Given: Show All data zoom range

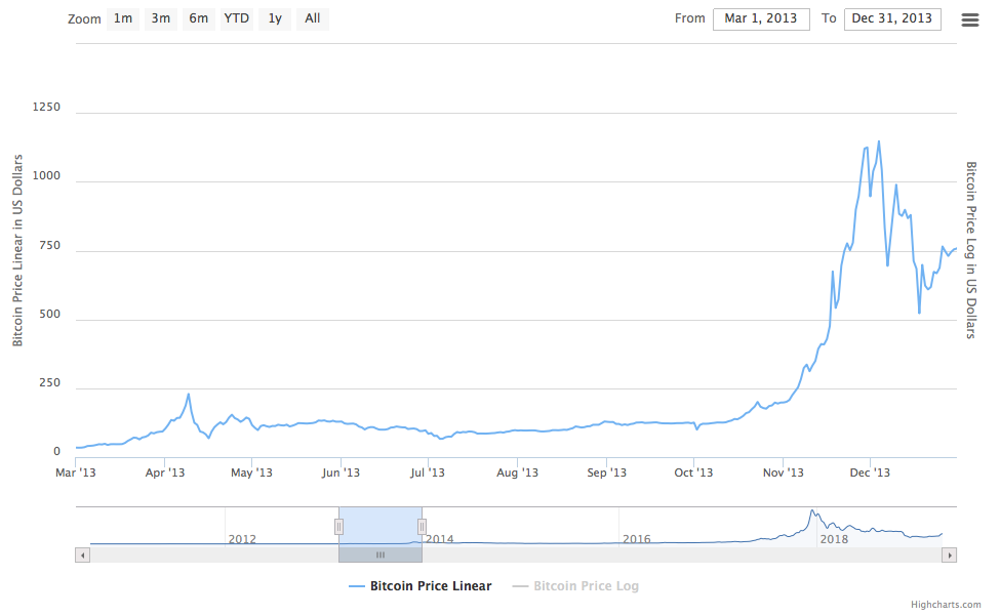Looking at the screenshot, I should pyautogui.click(x=312, y=18).
